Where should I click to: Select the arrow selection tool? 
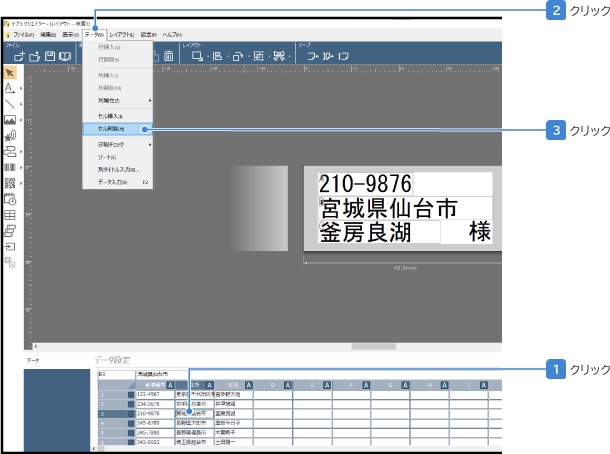9,73
